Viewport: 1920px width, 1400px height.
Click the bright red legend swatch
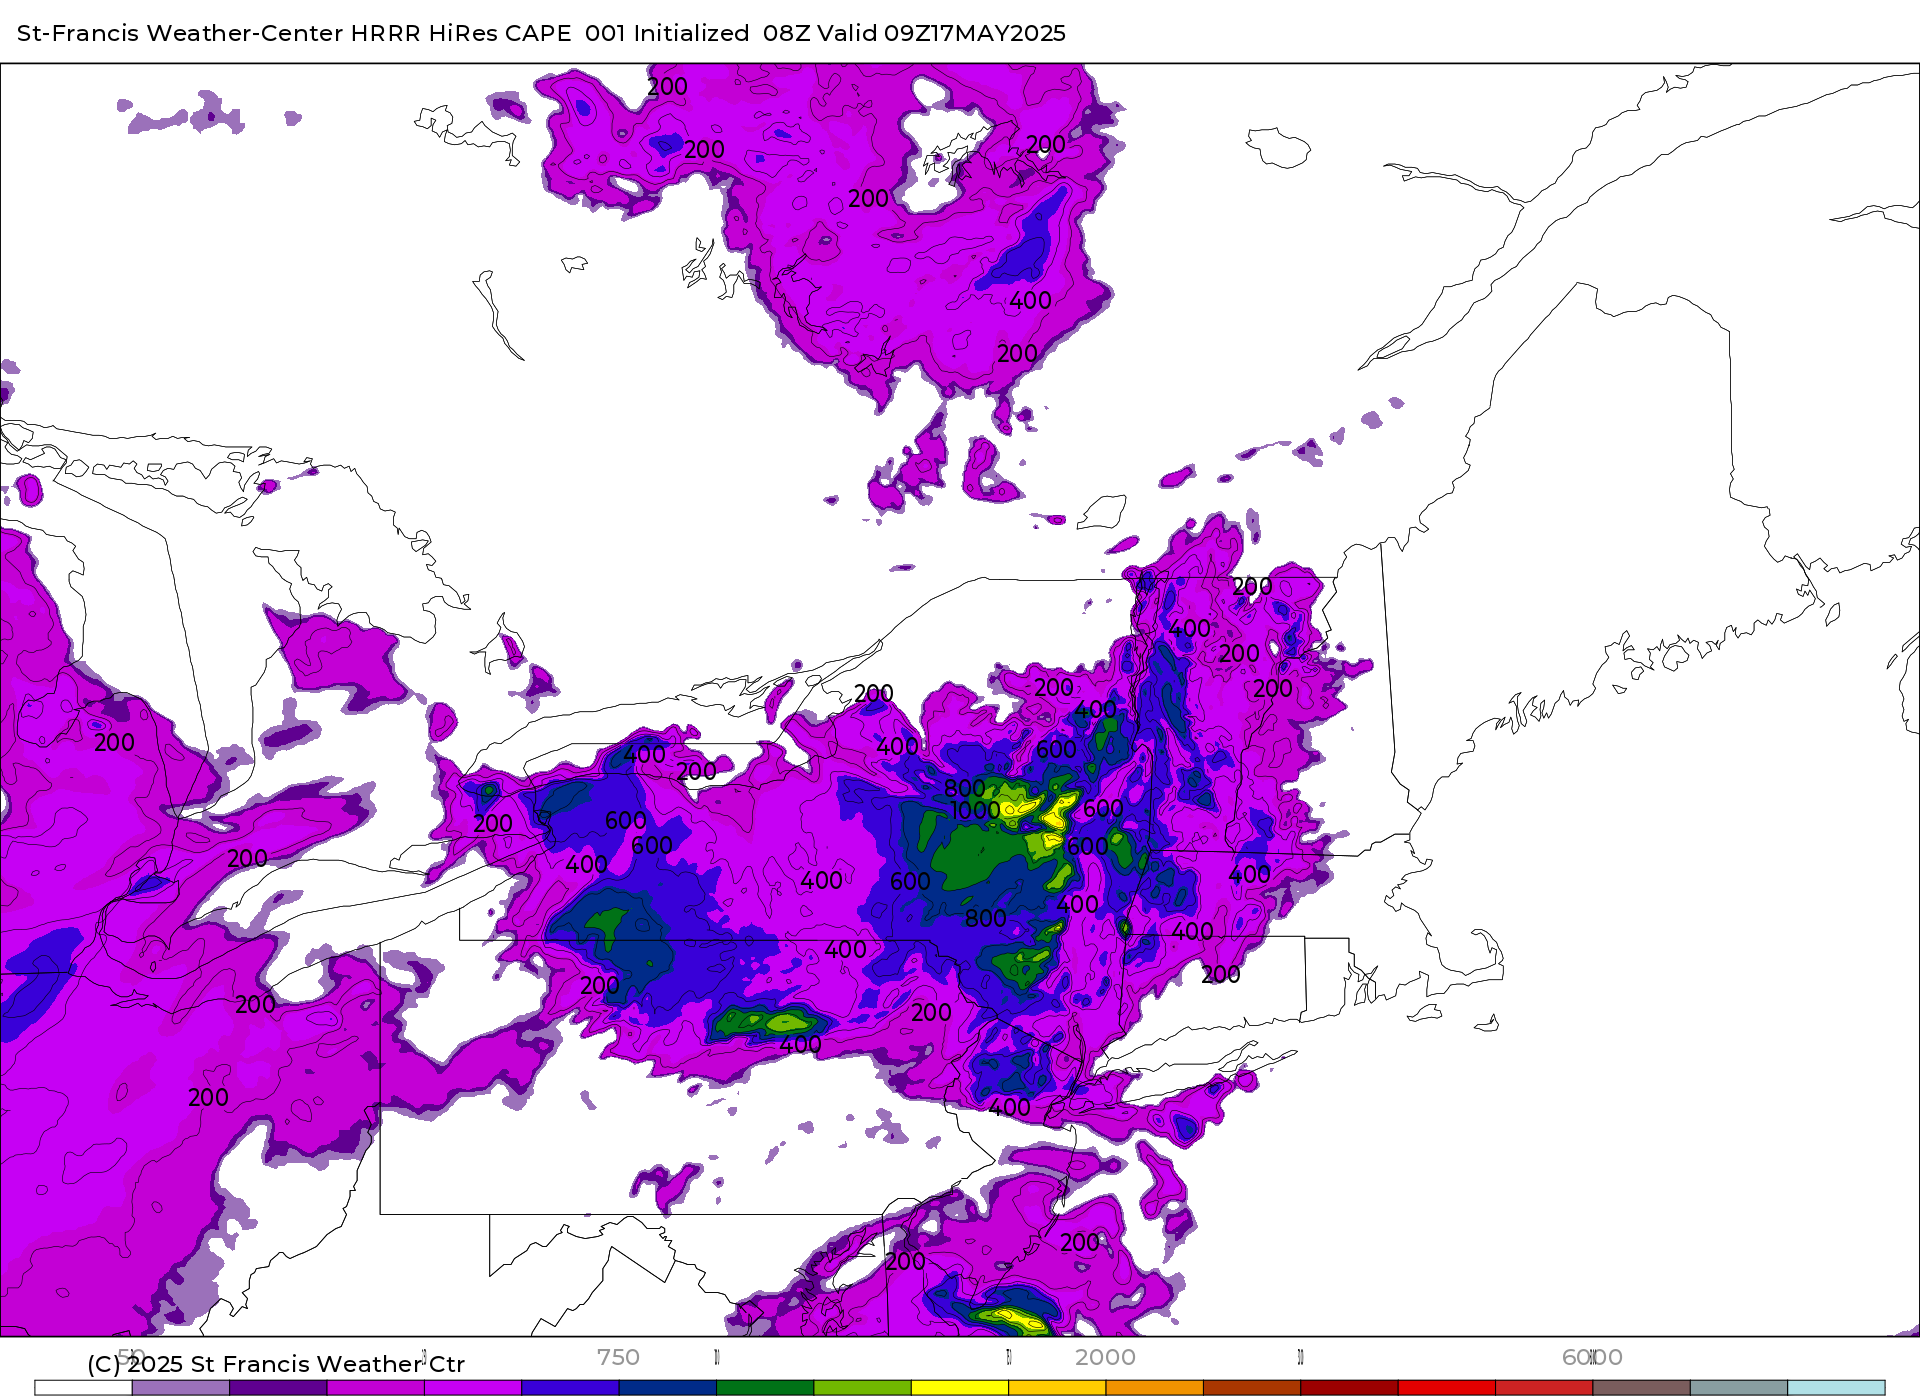(x=1446, y=1388)
